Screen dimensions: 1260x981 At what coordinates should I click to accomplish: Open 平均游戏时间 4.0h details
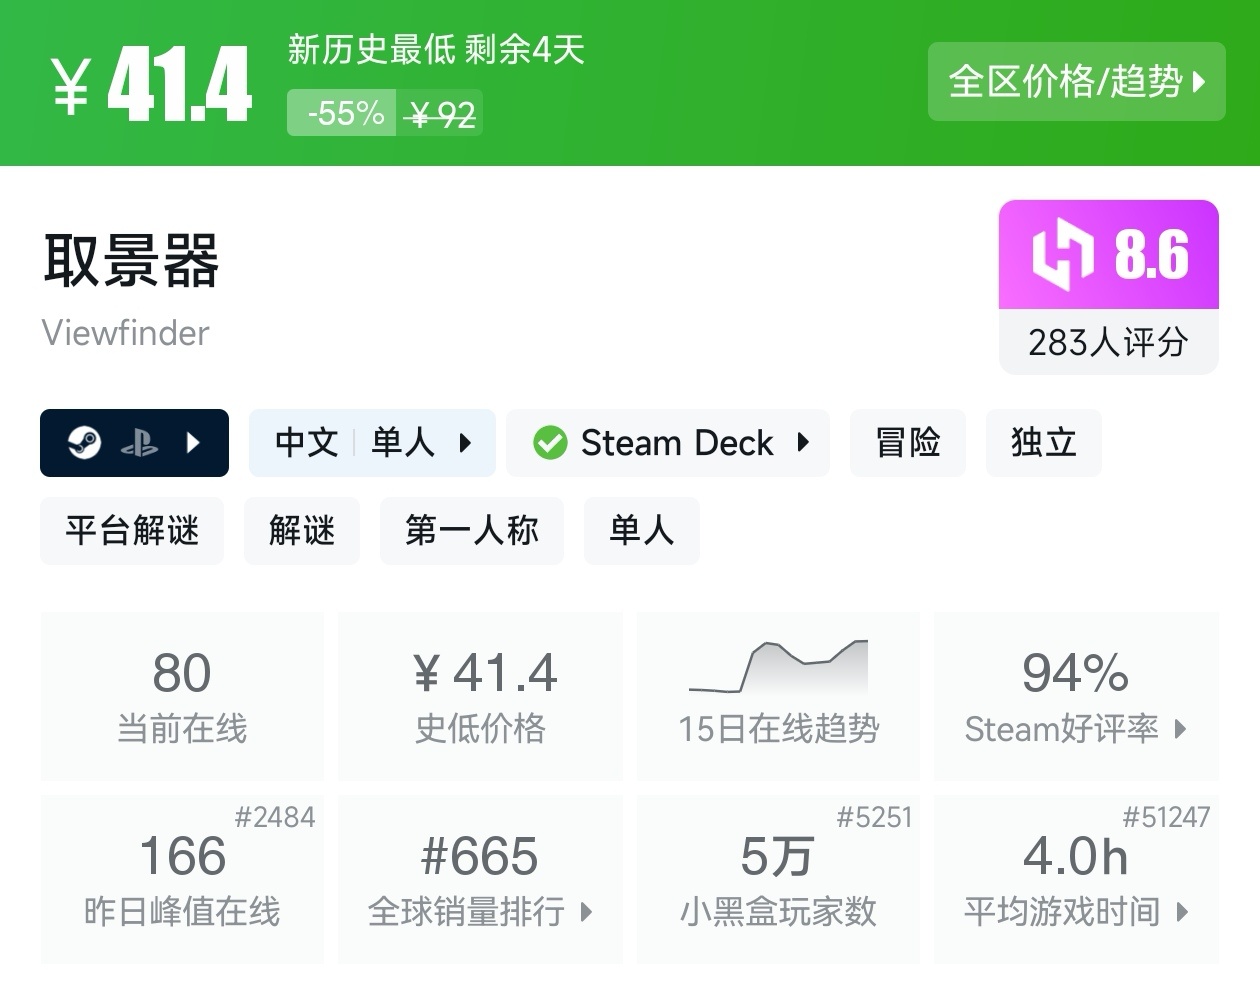pos(1075,880)
